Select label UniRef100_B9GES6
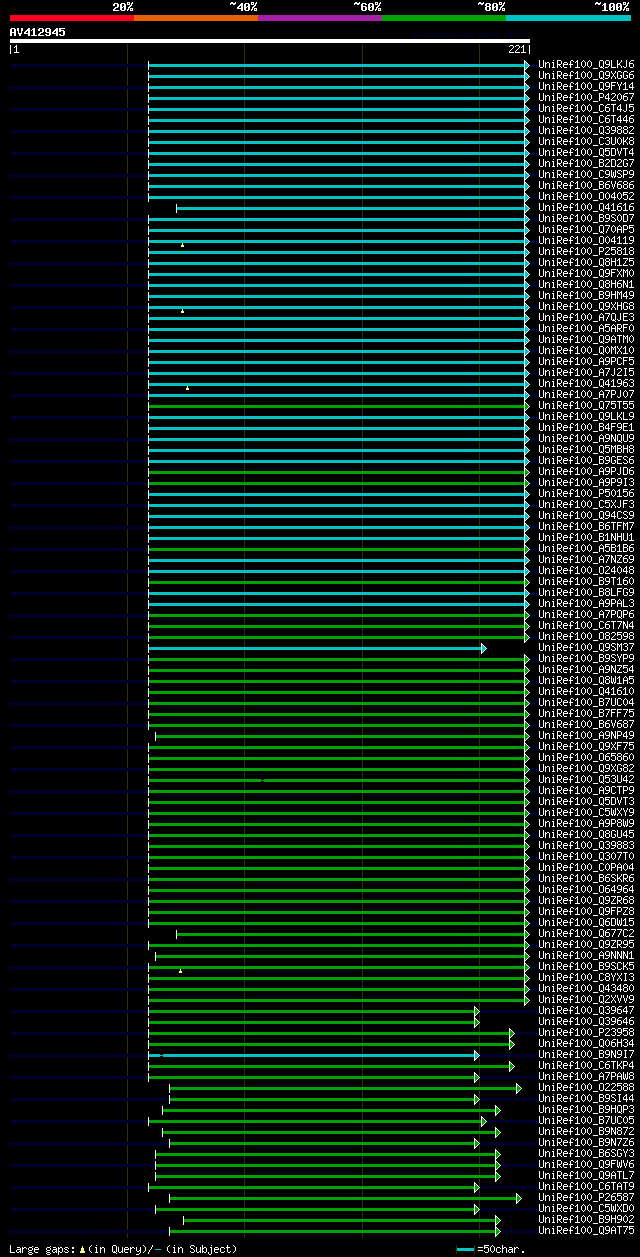Viewport: 640px width, 1257px height. click(586, 460)
